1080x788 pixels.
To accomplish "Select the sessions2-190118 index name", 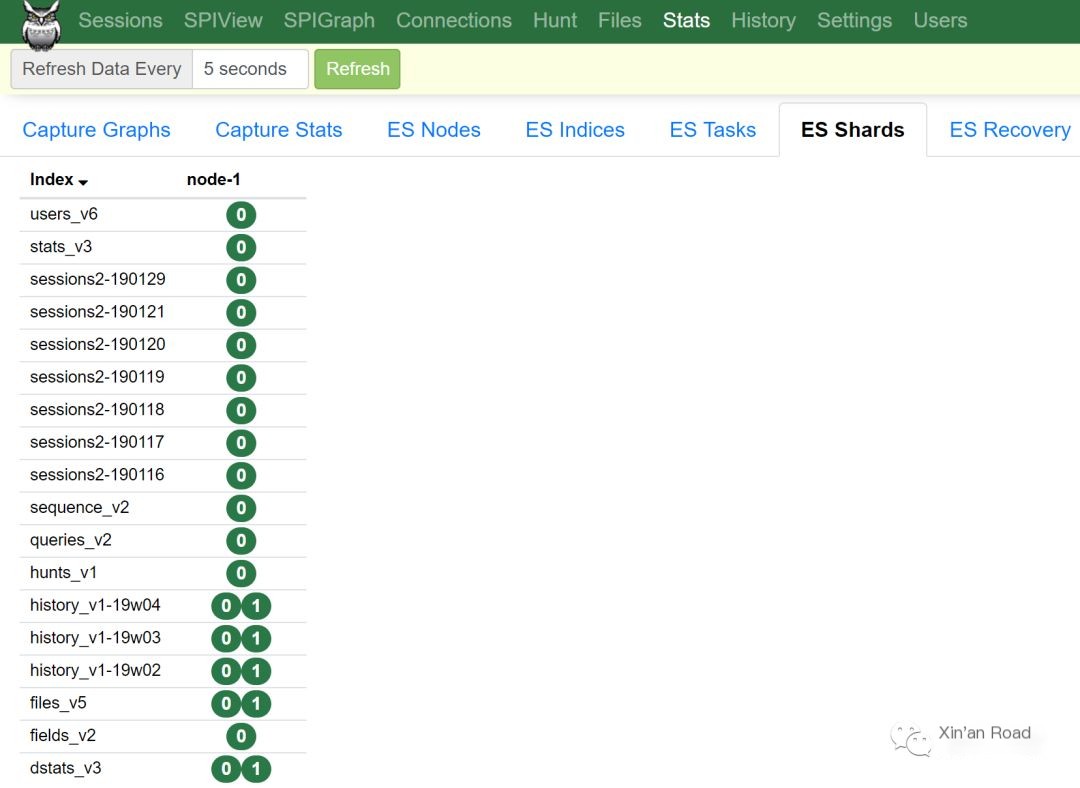I will [x=97, y=409].
